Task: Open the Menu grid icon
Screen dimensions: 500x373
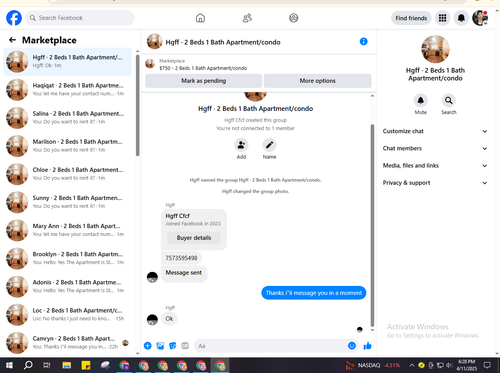Action: [442, 18]
